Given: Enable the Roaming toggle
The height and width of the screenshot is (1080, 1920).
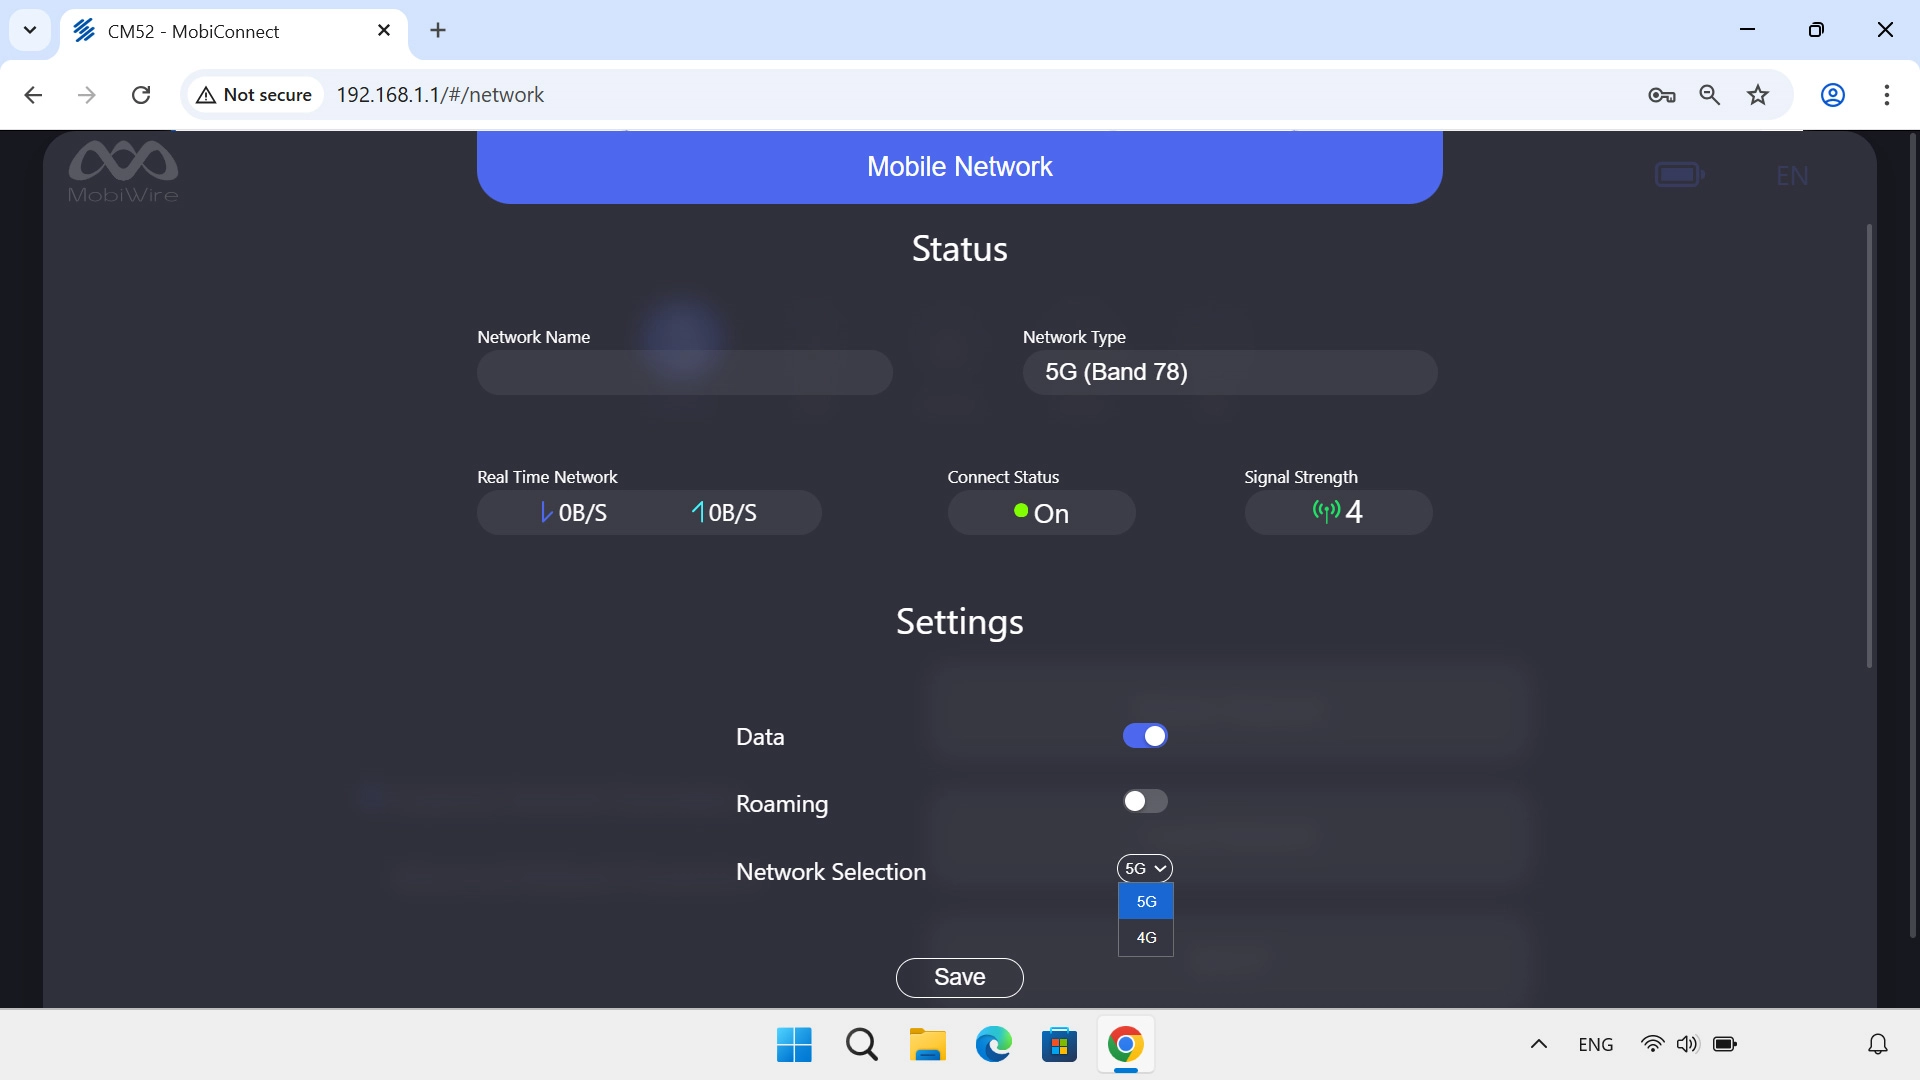Looking at the screenshot, I should pos(1145,801).
